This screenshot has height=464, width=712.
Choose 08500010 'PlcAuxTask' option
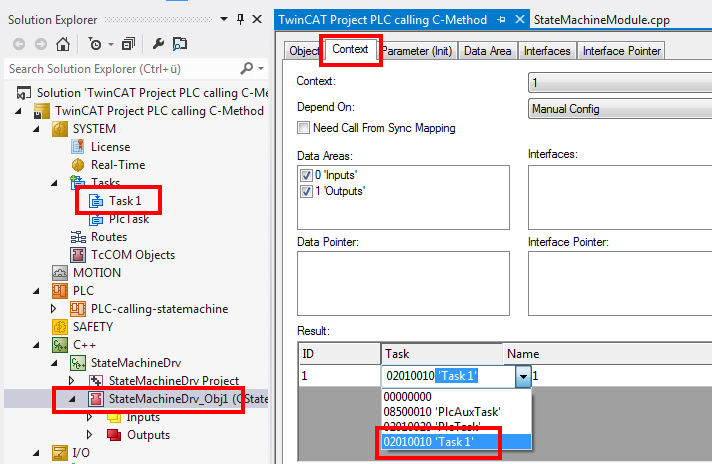[456, 412]
